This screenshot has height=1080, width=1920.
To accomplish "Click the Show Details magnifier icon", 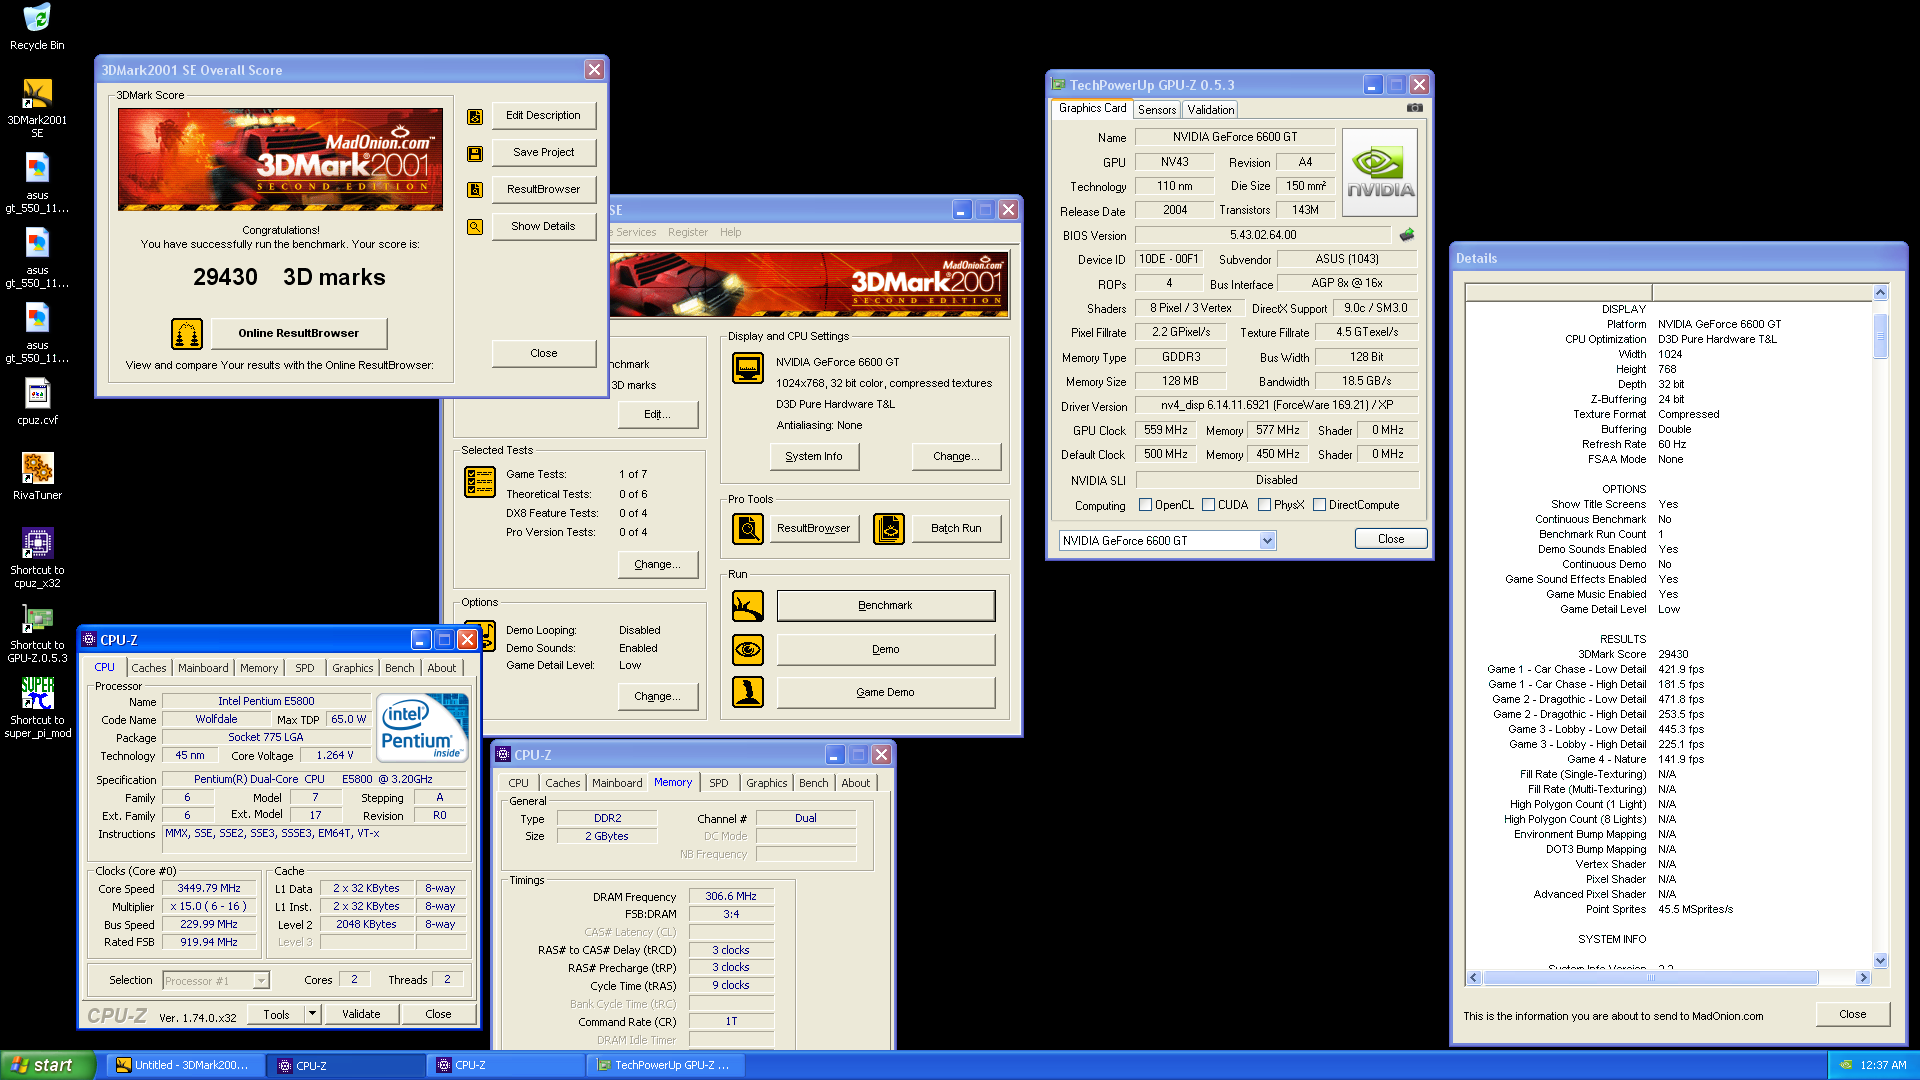I will (x=475, y=227).
